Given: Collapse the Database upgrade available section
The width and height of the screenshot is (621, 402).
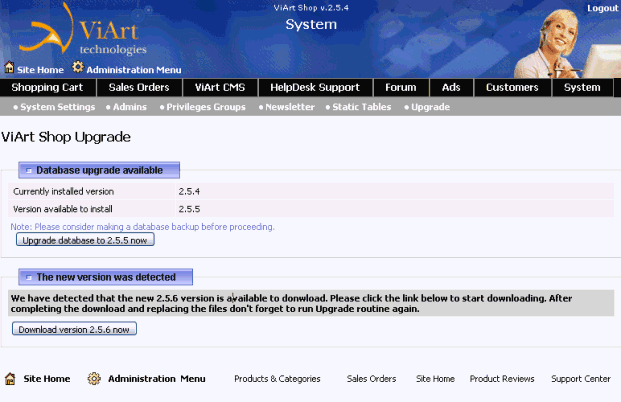Looking at the screenshot, I should (29, 170).
